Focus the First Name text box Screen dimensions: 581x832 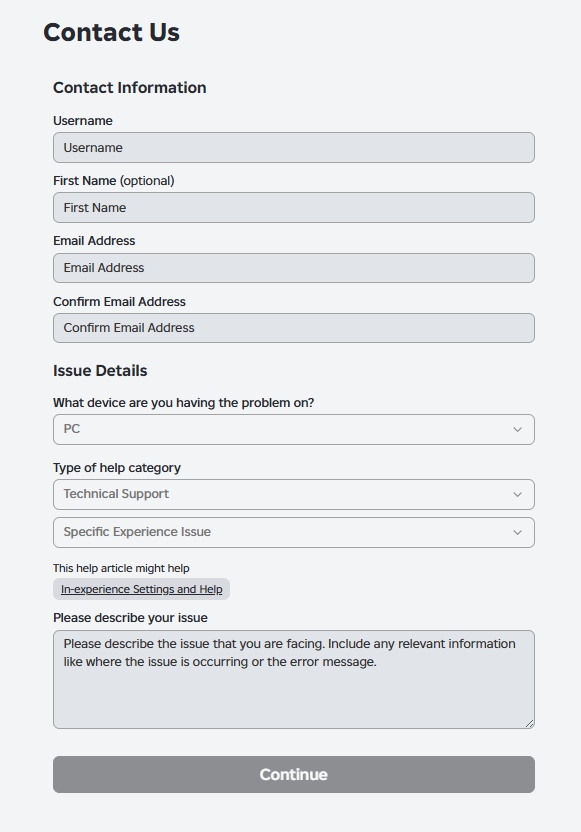point(293,207)
